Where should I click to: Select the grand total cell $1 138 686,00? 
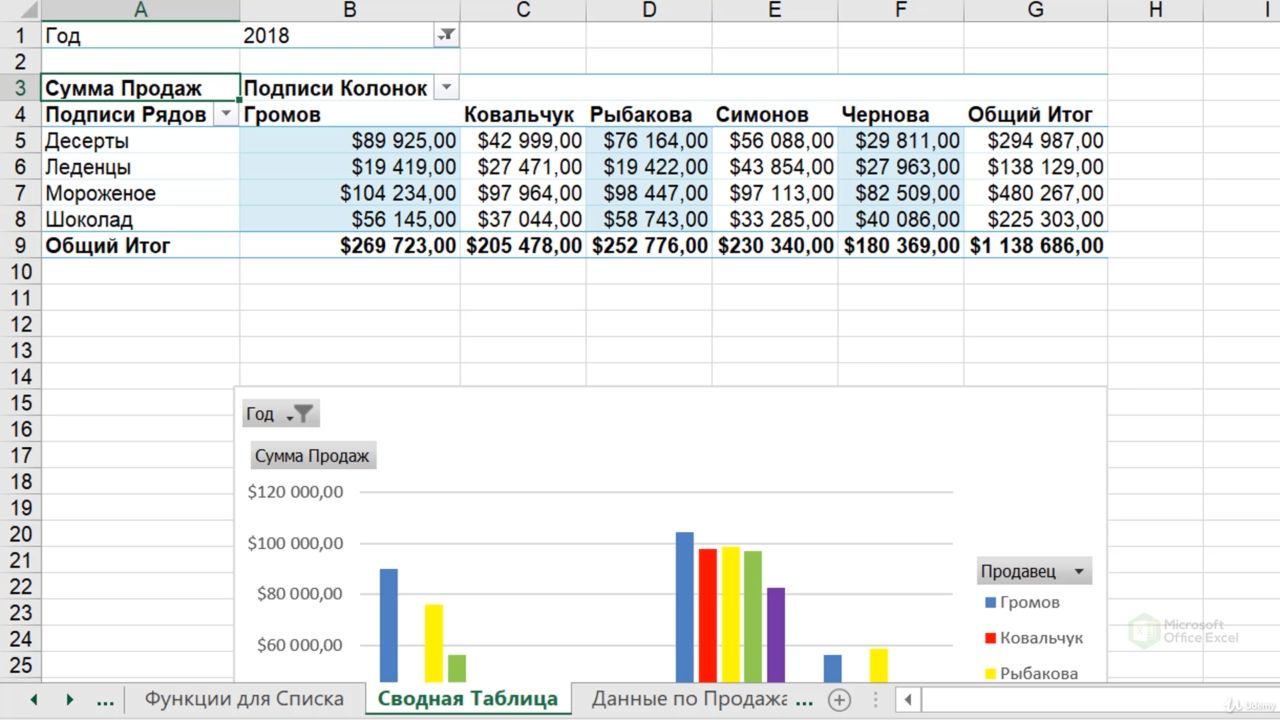pos(1036,246)
